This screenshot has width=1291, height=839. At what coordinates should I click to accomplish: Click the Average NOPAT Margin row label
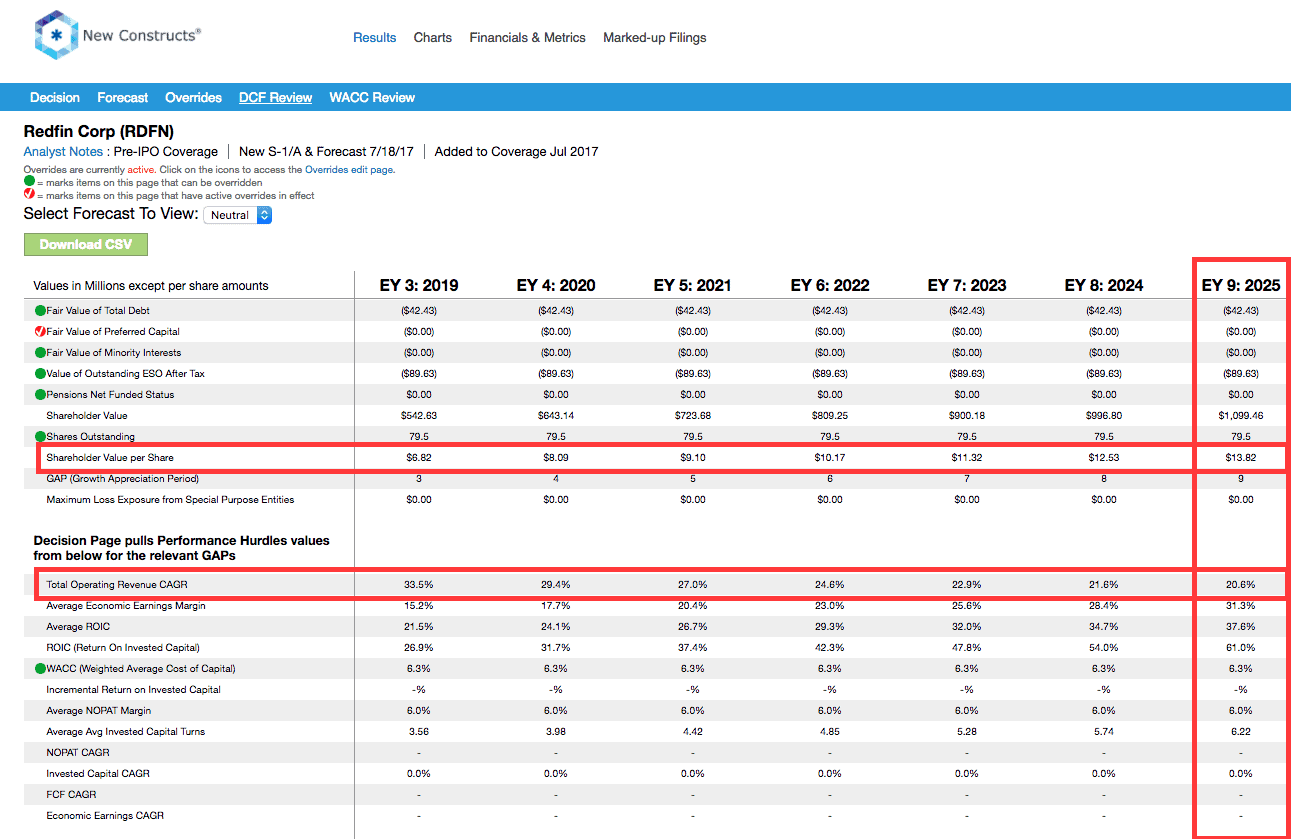(99, 710)
